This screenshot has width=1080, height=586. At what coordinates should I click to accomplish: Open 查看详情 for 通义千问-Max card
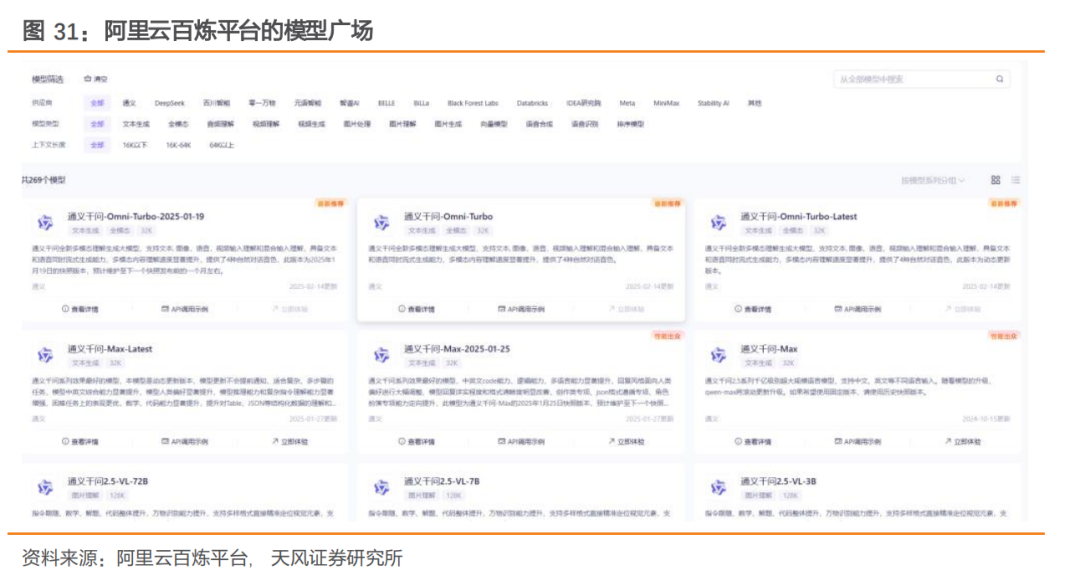(753, 441)
